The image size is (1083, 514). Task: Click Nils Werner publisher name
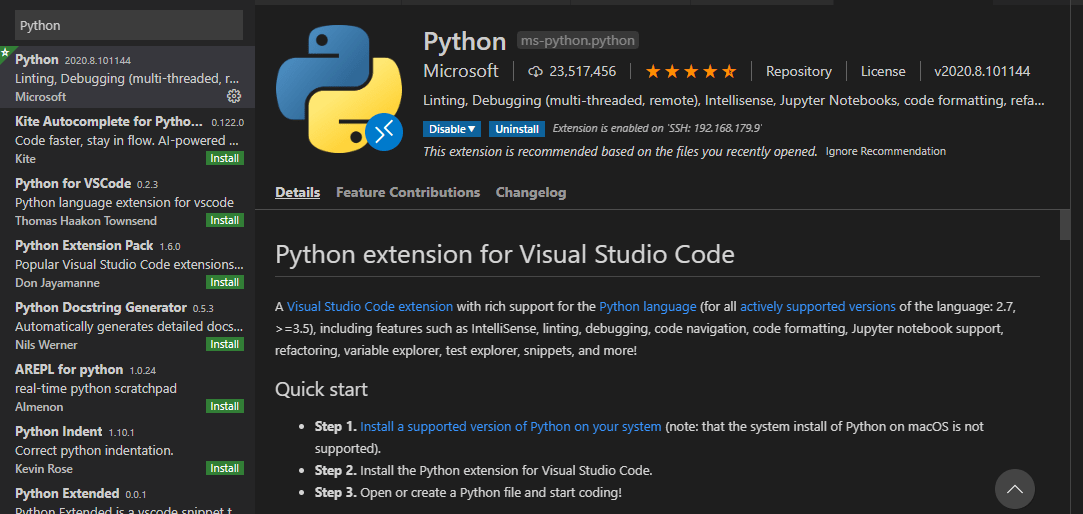coord(46,344)
